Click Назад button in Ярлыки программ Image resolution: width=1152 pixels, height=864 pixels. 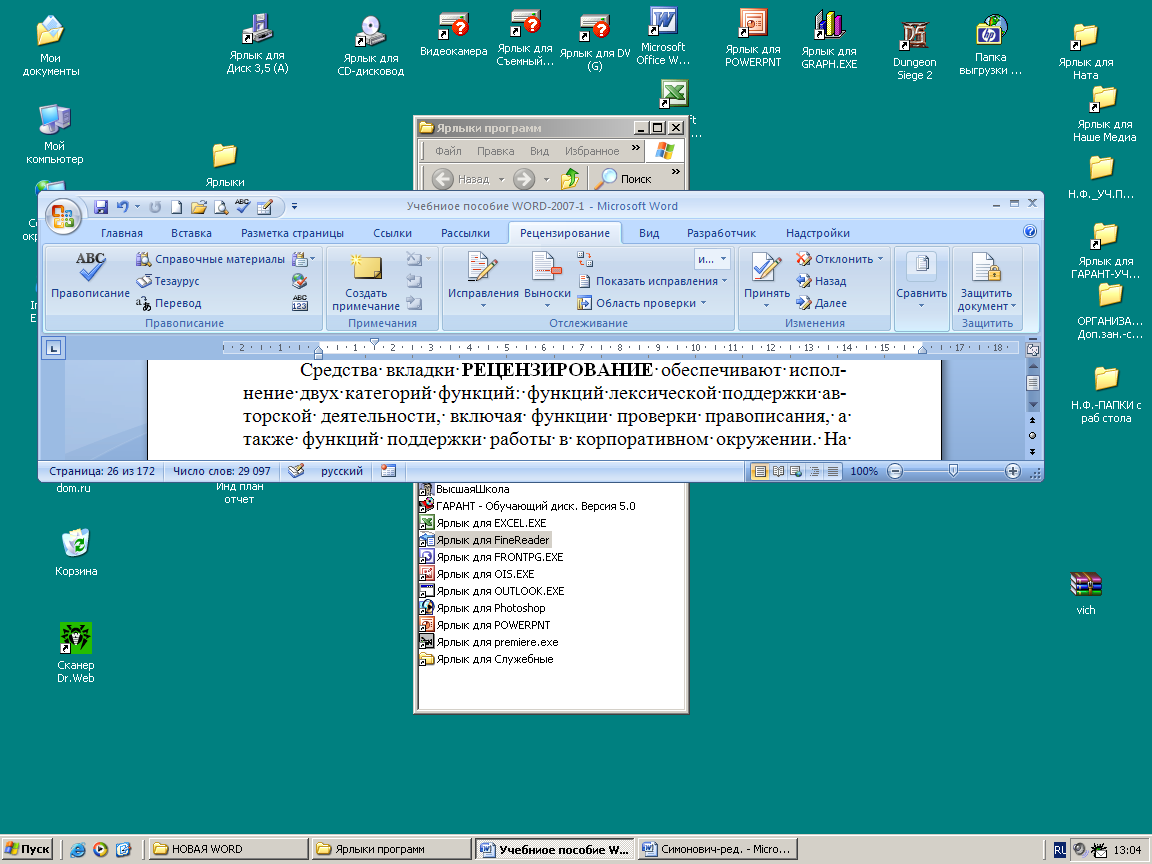461,179
